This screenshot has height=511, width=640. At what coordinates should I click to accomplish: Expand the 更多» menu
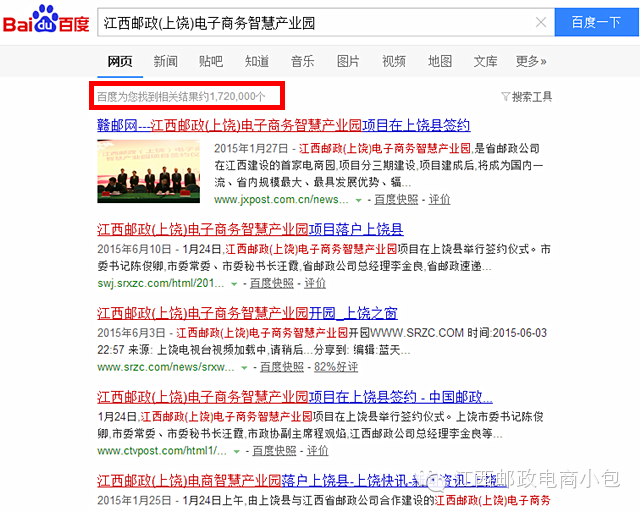point(531,62)
